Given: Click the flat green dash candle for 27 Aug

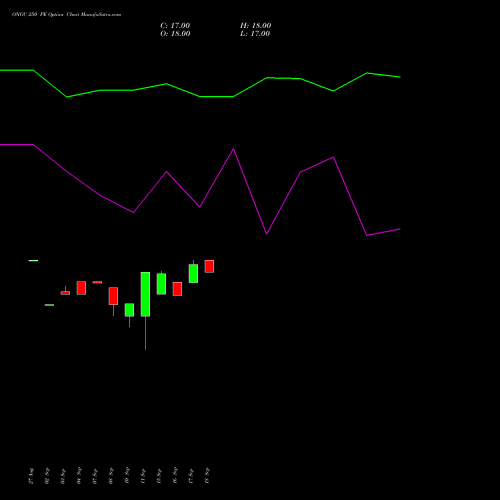Looking at the screenshot, I should click(33, 260).
